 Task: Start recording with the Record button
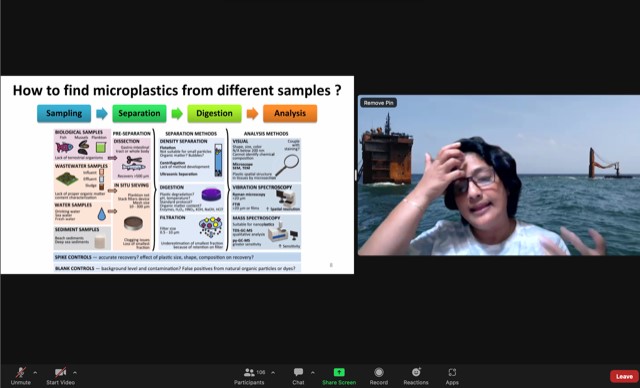click(x=379, y=376)
